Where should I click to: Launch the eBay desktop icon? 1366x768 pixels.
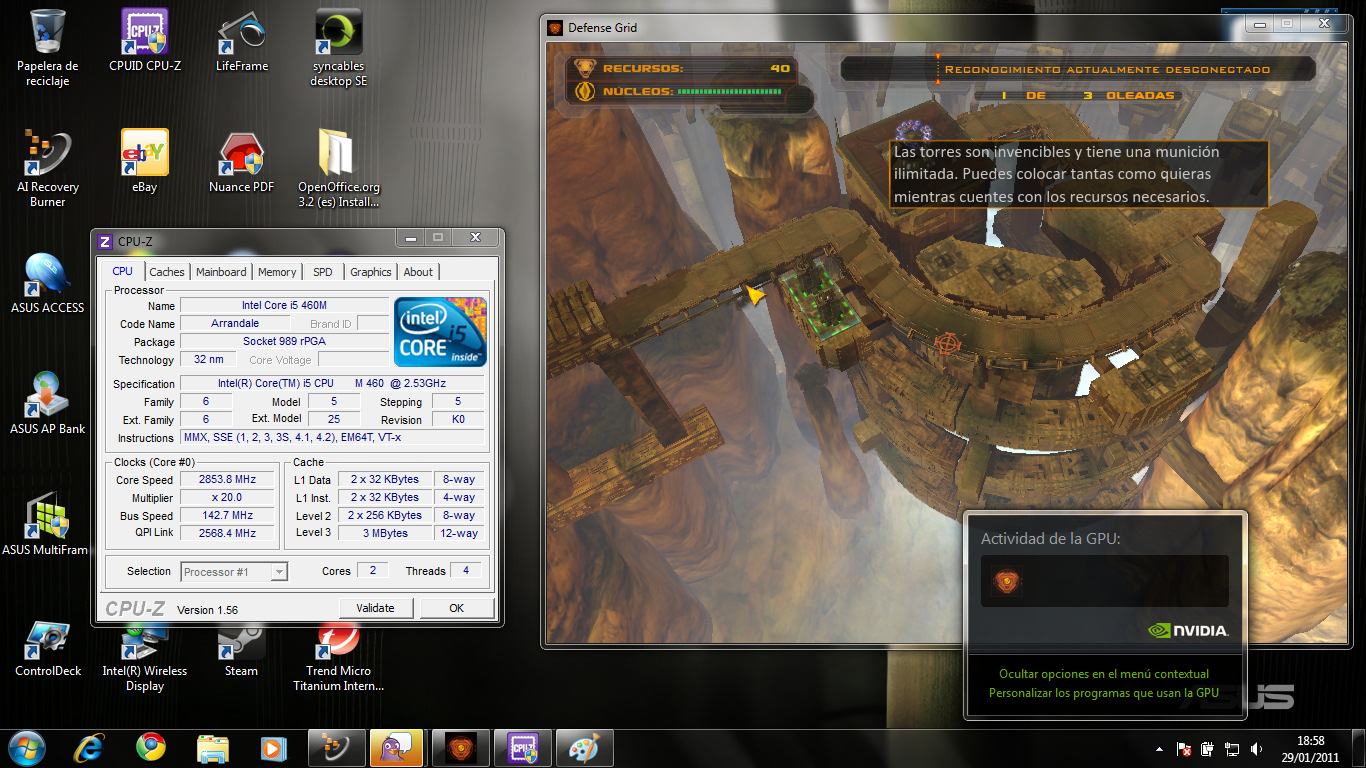145,153
